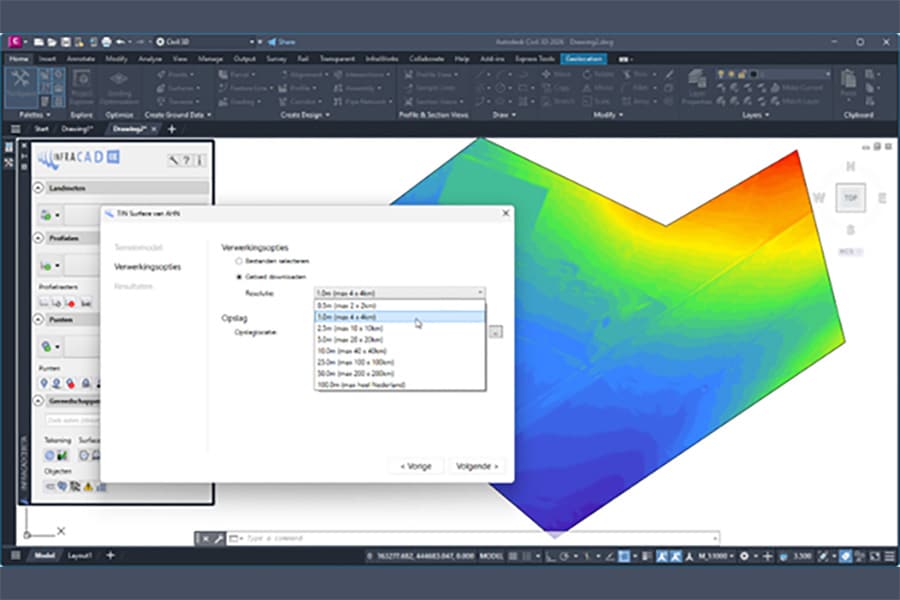Click the Stretch tool in Modify panel
The height and width of the screenshot is (600, 900).
557,101
